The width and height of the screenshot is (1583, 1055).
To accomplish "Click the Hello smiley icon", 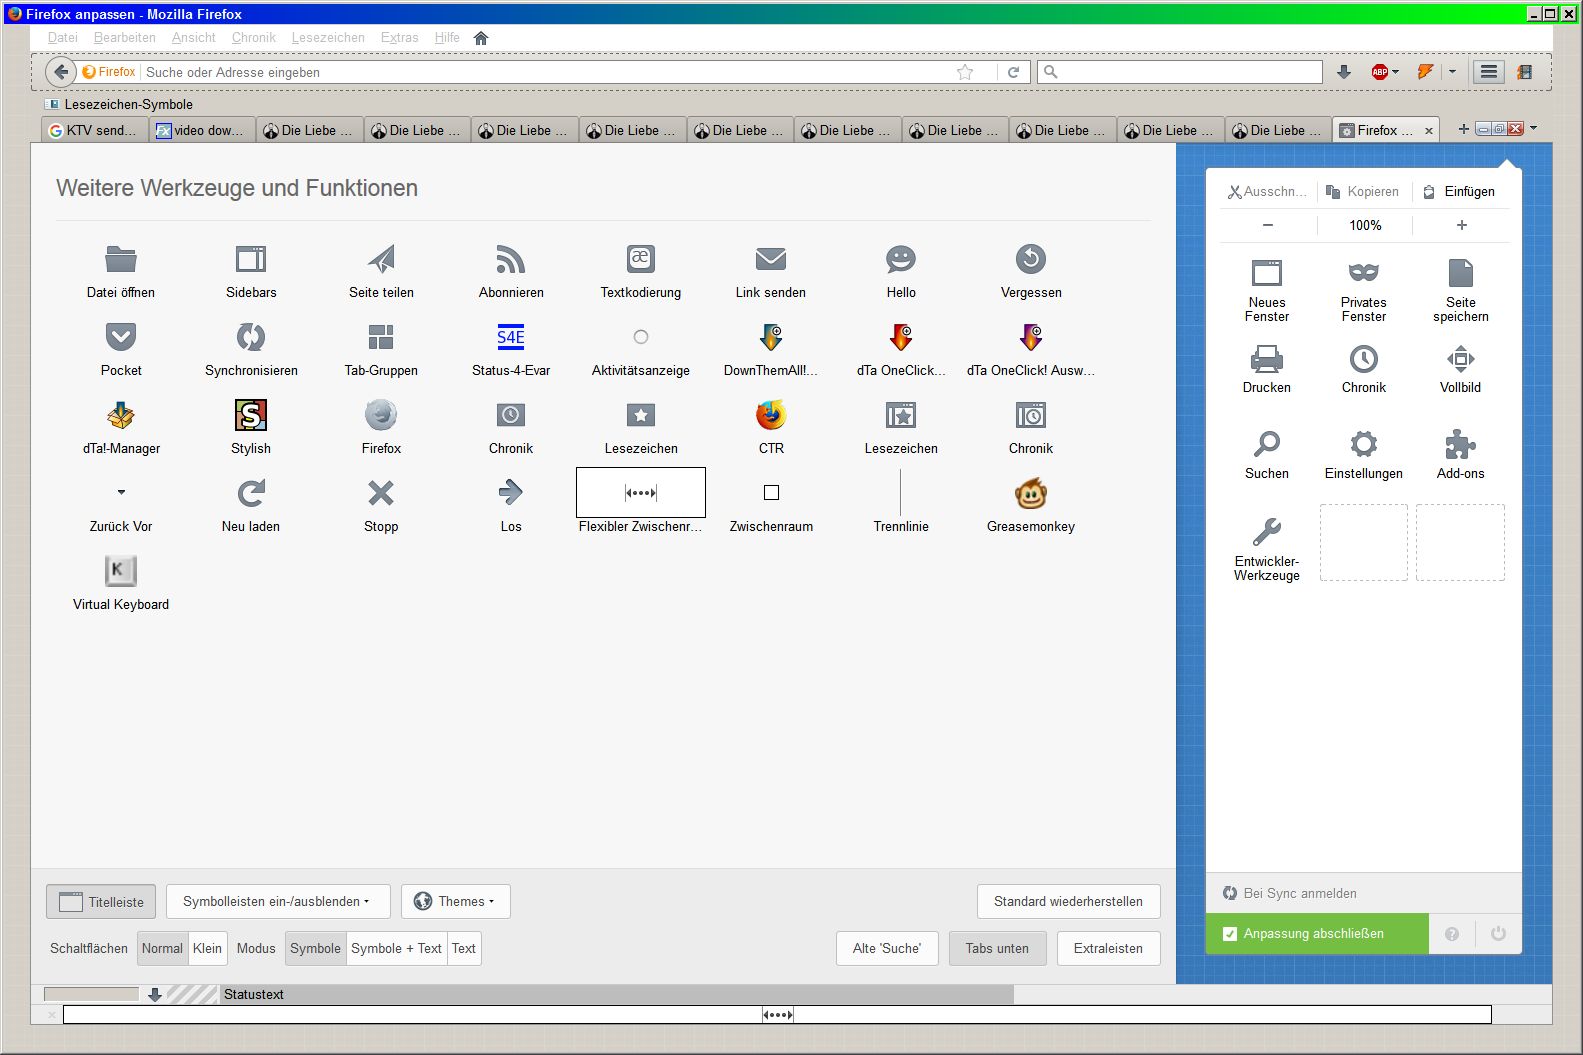I will click(x=901, y=259).
